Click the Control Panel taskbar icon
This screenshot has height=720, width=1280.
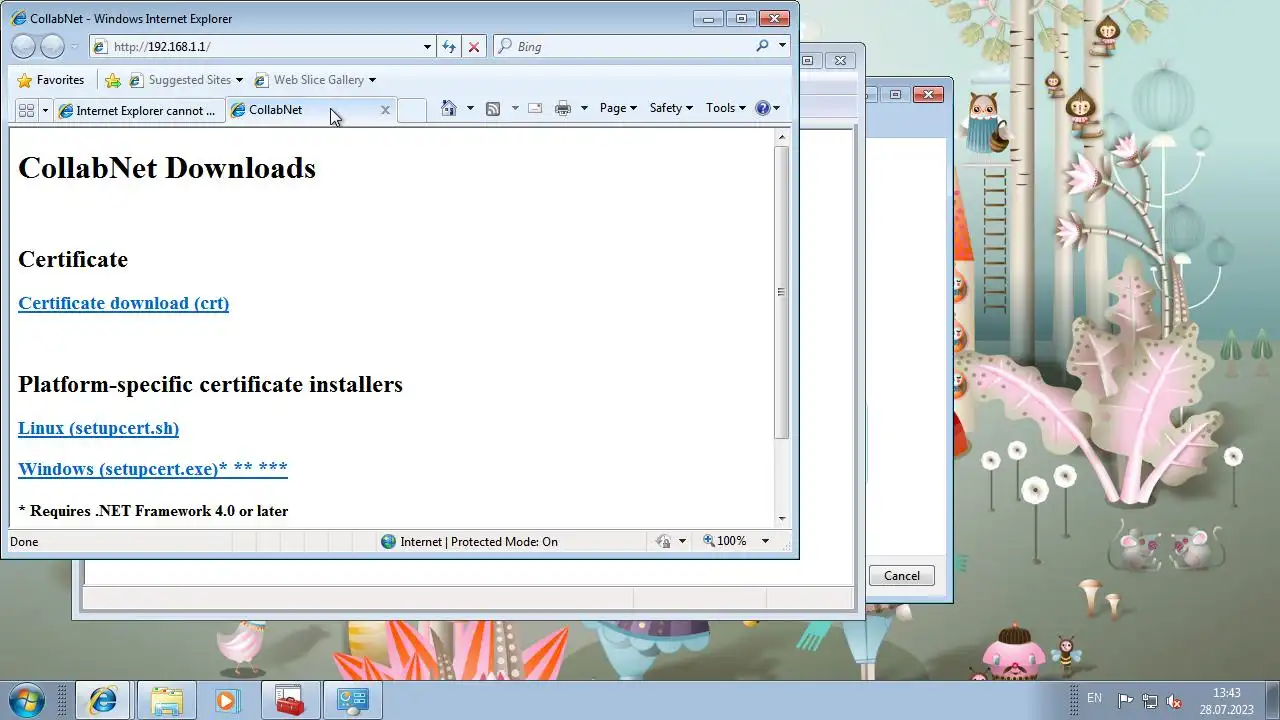(x=352, y=700)
